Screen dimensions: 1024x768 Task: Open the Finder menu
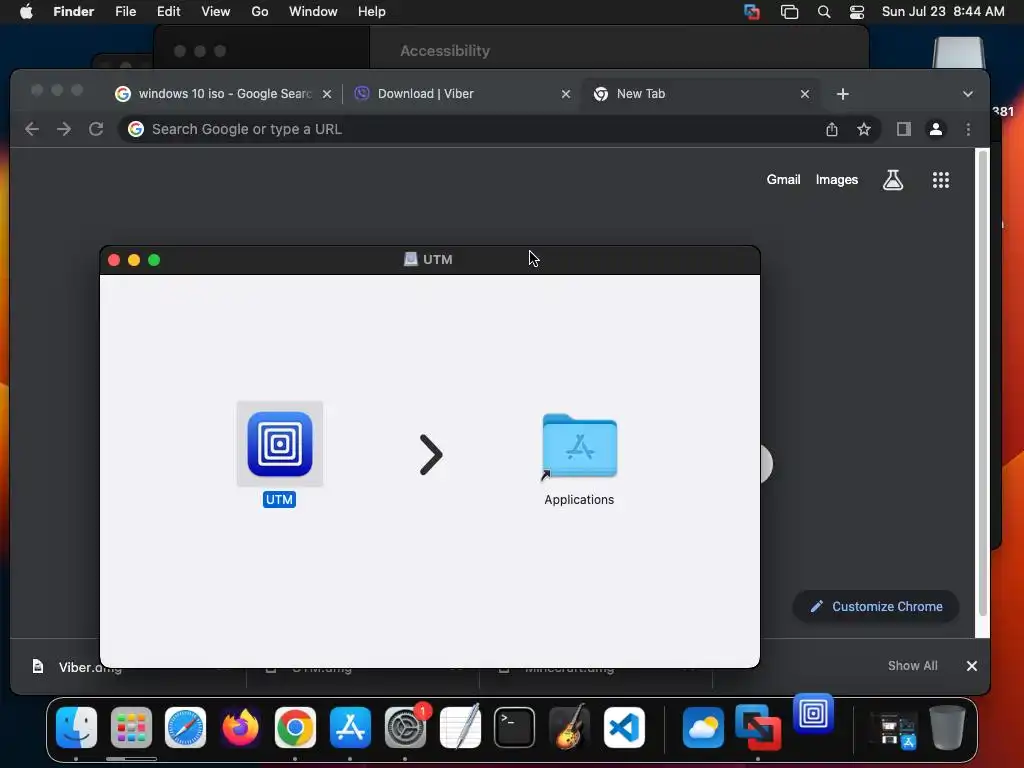[x=73, y=12]
